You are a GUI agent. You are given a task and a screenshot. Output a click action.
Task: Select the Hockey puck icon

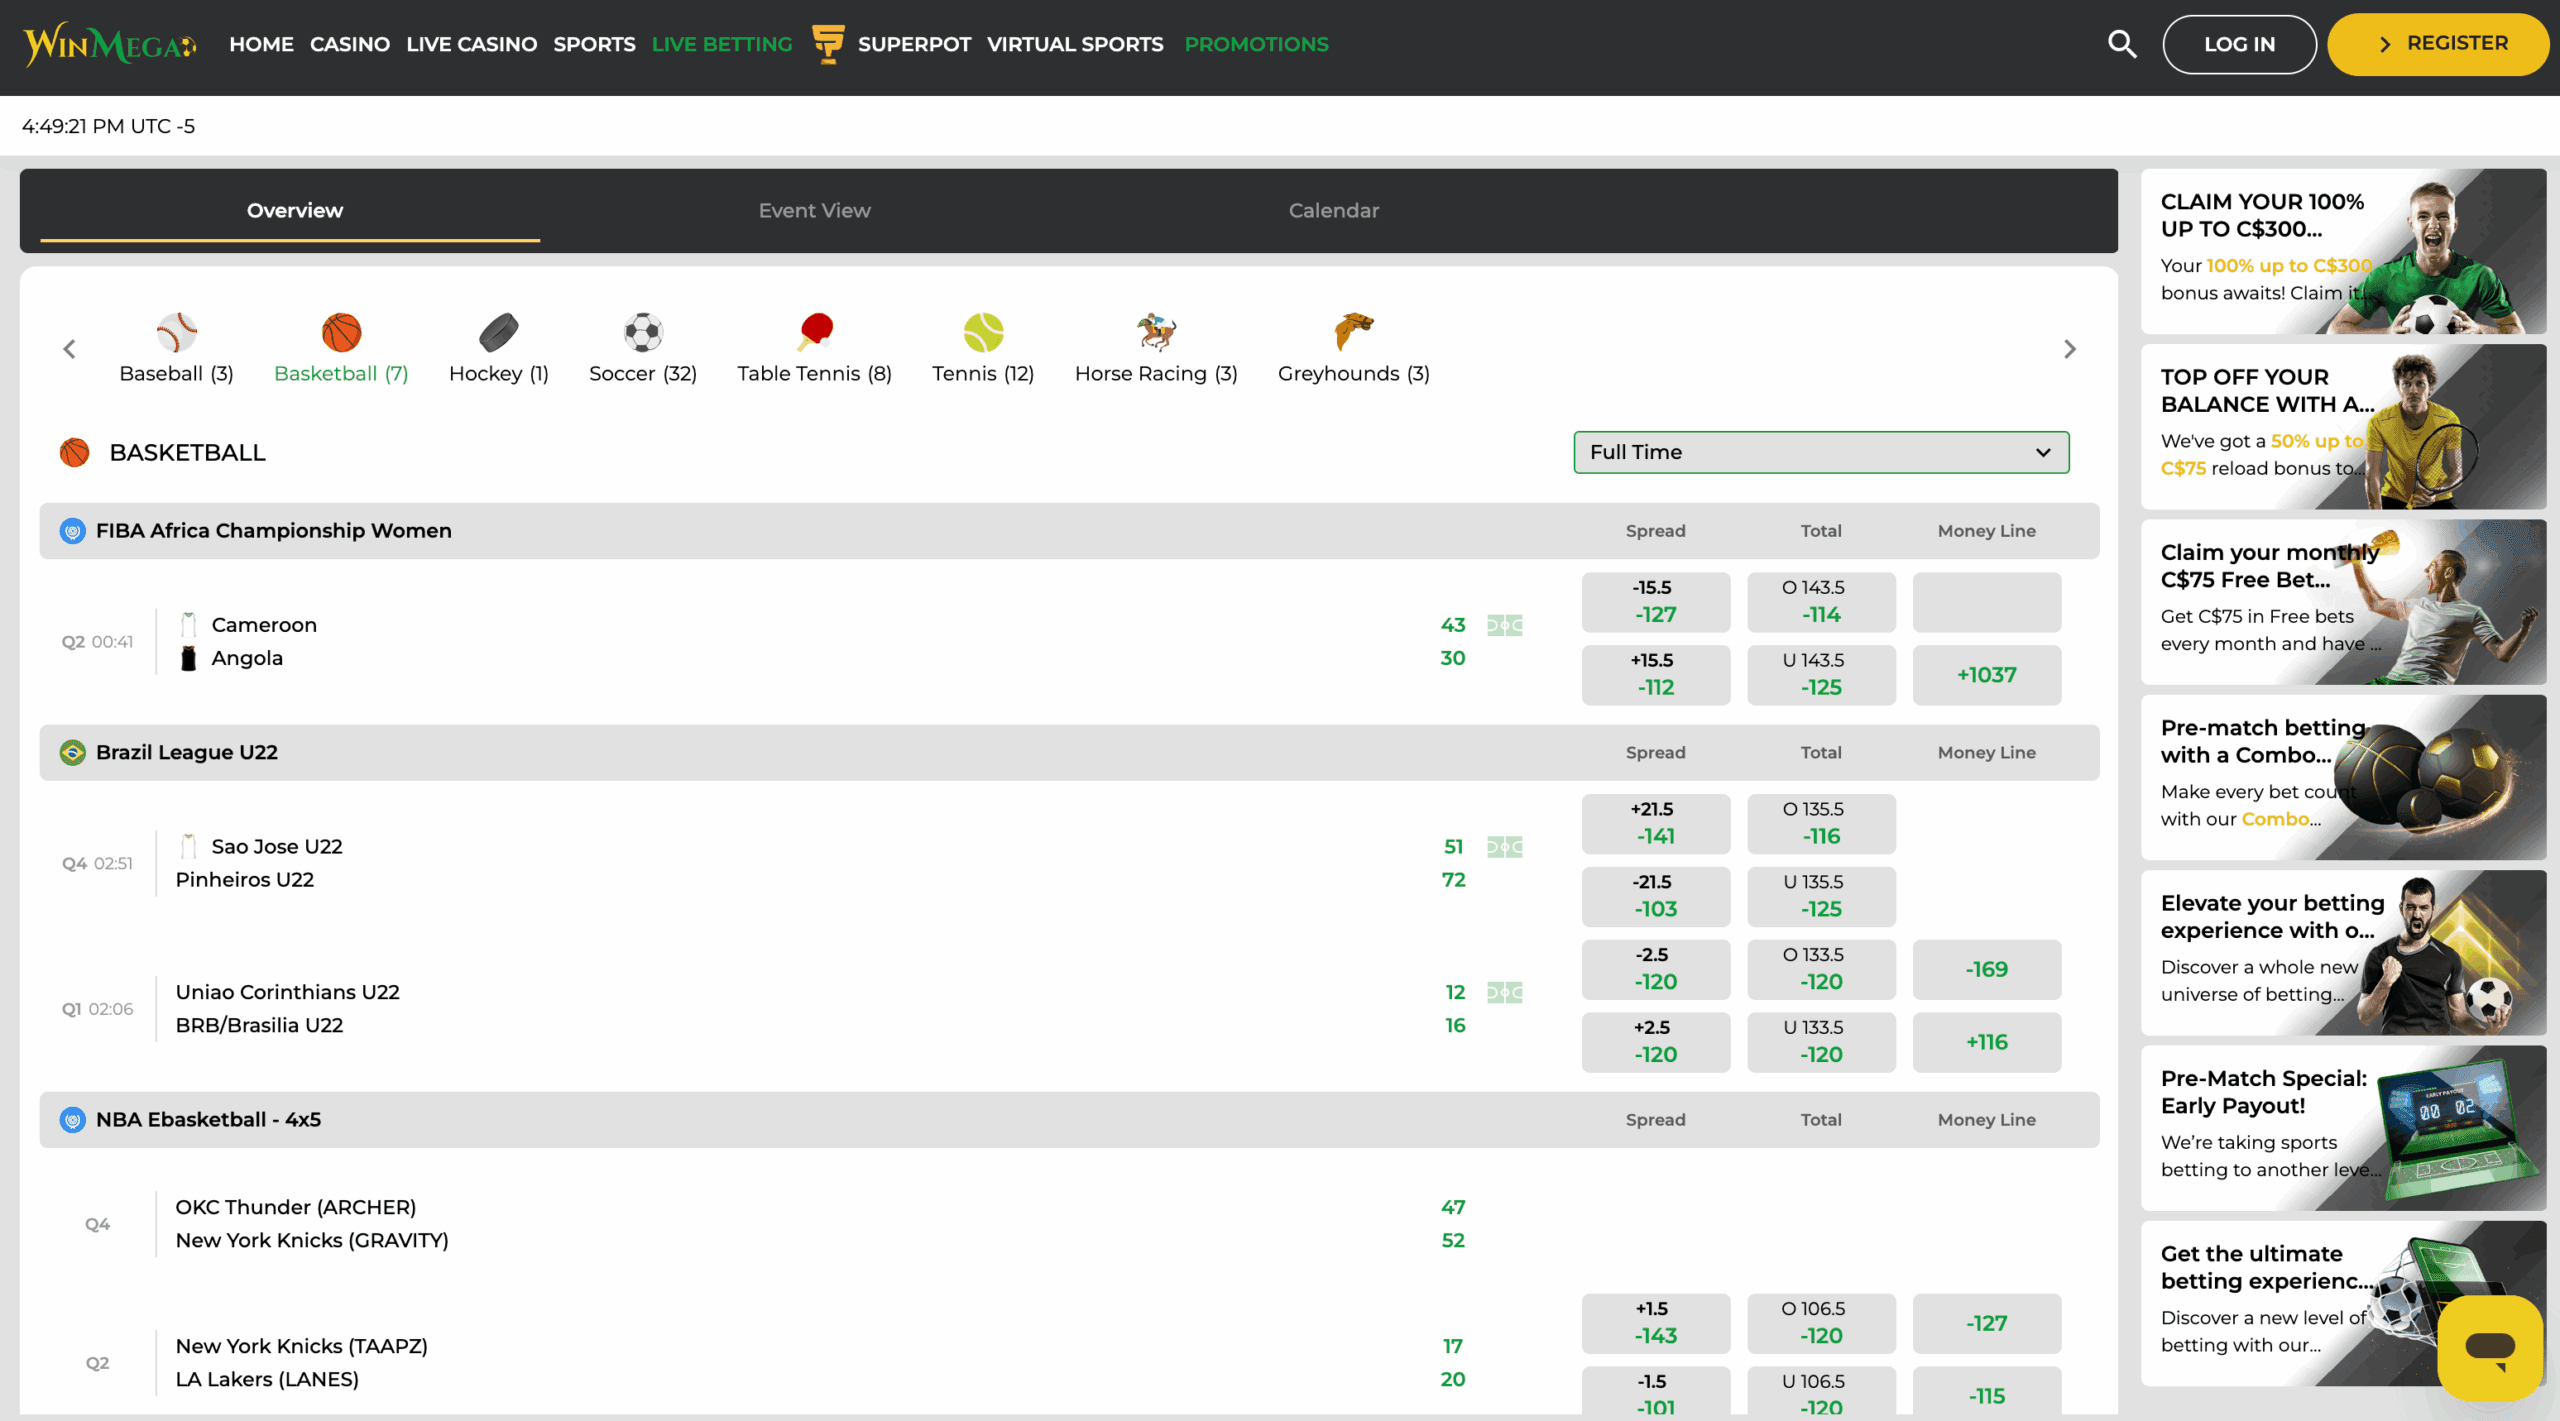pyautogui.click(x=498, y=333)
